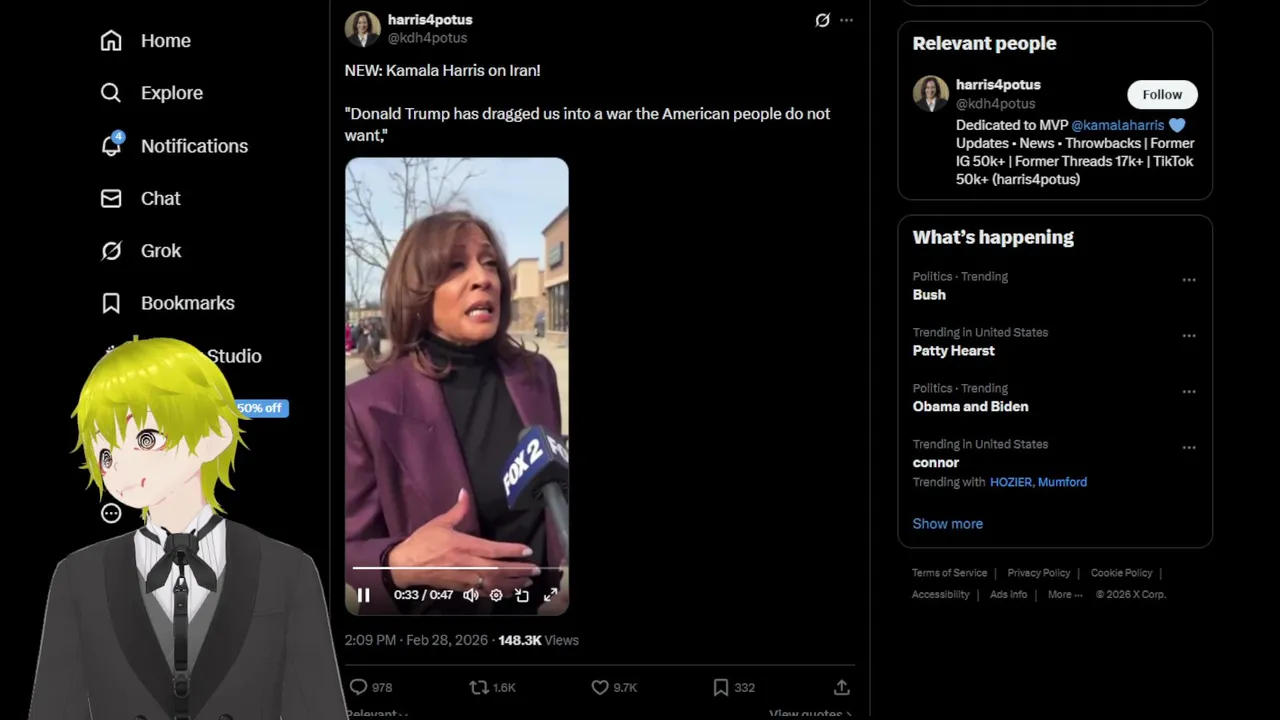Open the Accessibility footer link
The image size is (1280, 720).
(x=940, y=594)
